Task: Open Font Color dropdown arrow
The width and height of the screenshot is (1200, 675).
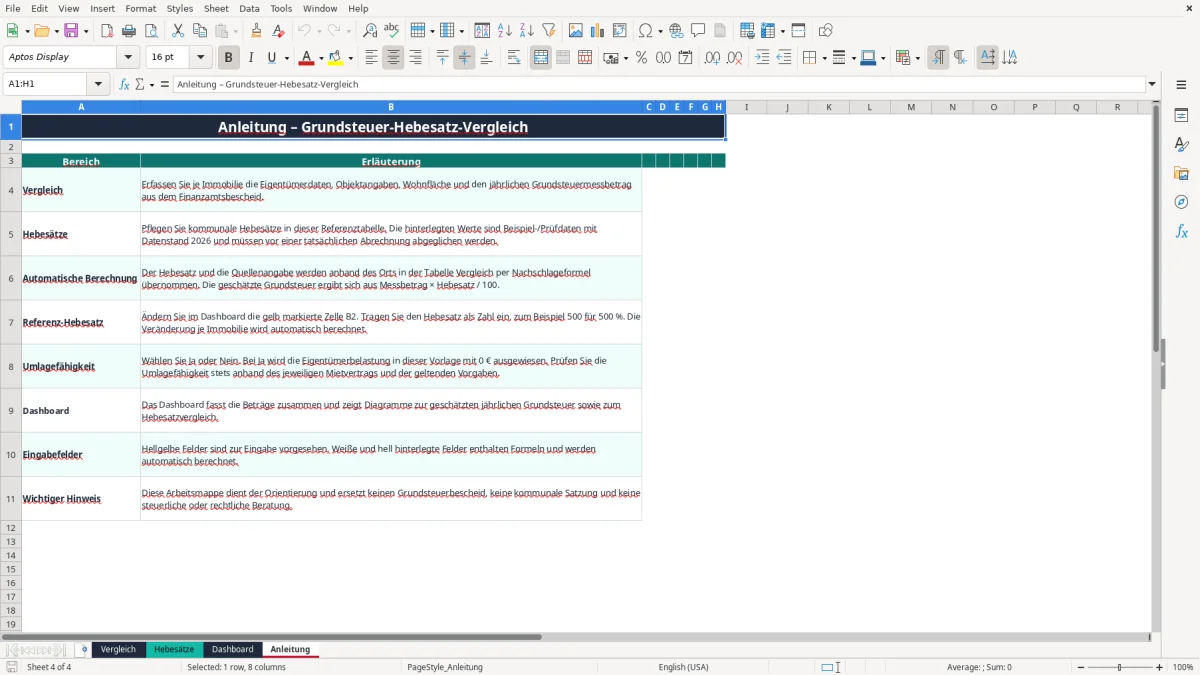Action: coord(321,58)
